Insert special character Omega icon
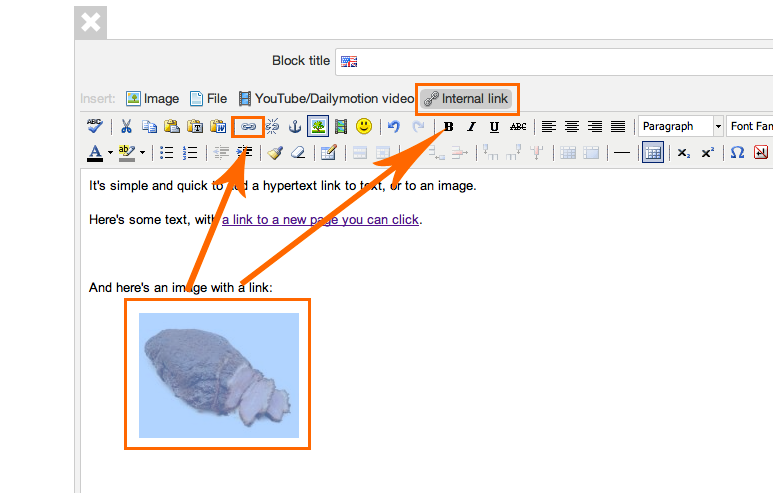The image size is (773, 493). pyautogui.click(x=738, y=153)
